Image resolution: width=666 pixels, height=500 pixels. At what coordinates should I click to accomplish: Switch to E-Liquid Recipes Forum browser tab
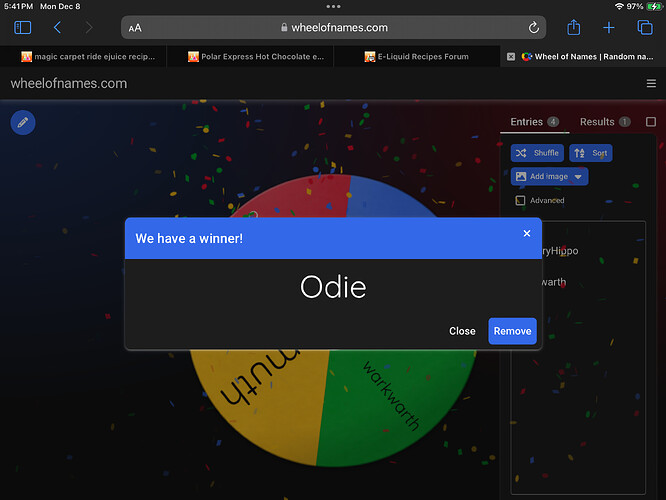pos(416,57)
